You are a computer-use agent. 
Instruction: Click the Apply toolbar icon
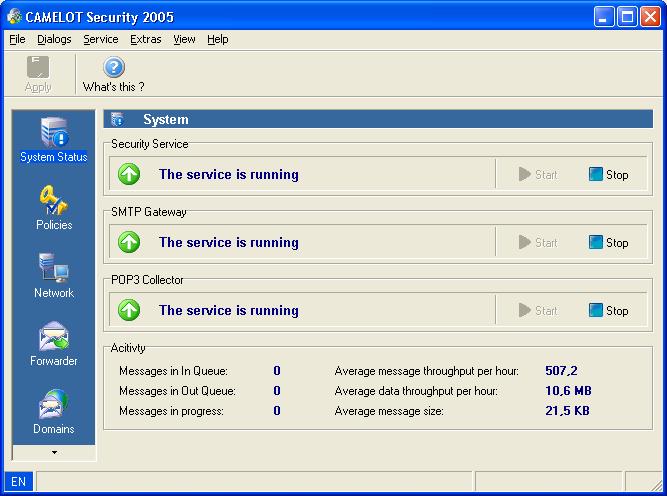coord(38,67)
